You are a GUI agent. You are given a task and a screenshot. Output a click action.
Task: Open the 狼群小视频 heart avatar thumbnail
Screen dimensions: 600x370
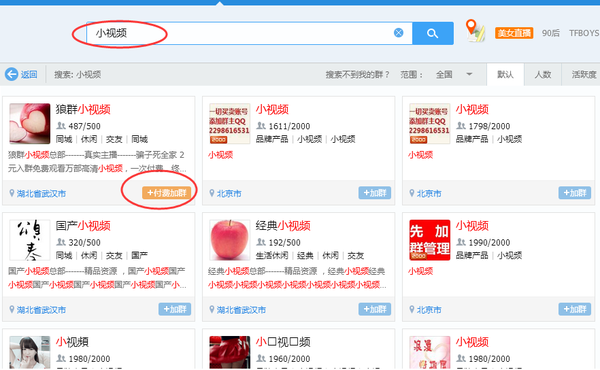[30, 124]
